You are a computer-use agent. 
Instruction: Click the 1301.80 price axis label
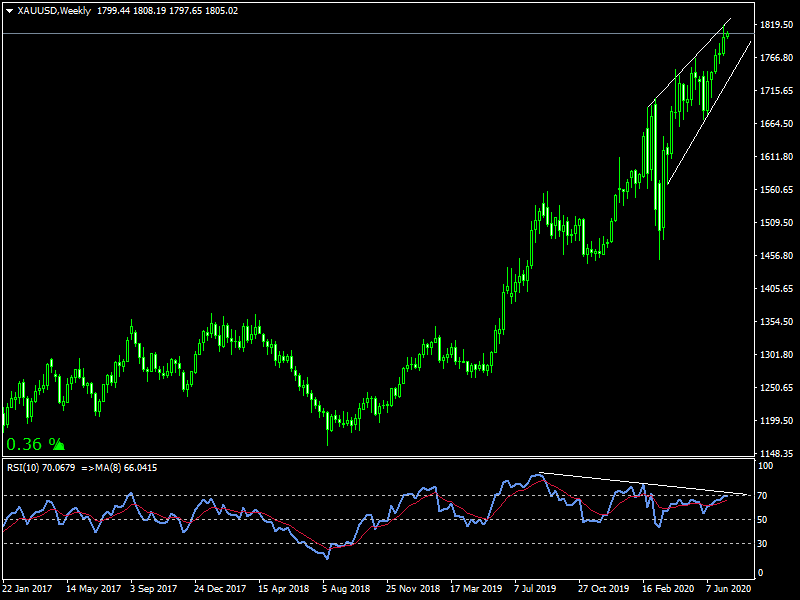pos(776,355)
